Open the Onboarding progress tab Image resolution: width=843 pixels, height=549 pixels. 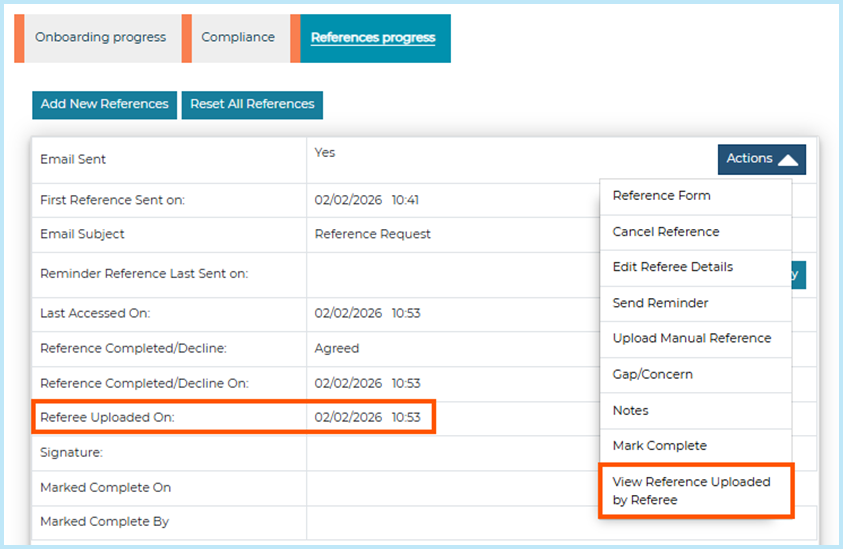[x=101, y=38]
